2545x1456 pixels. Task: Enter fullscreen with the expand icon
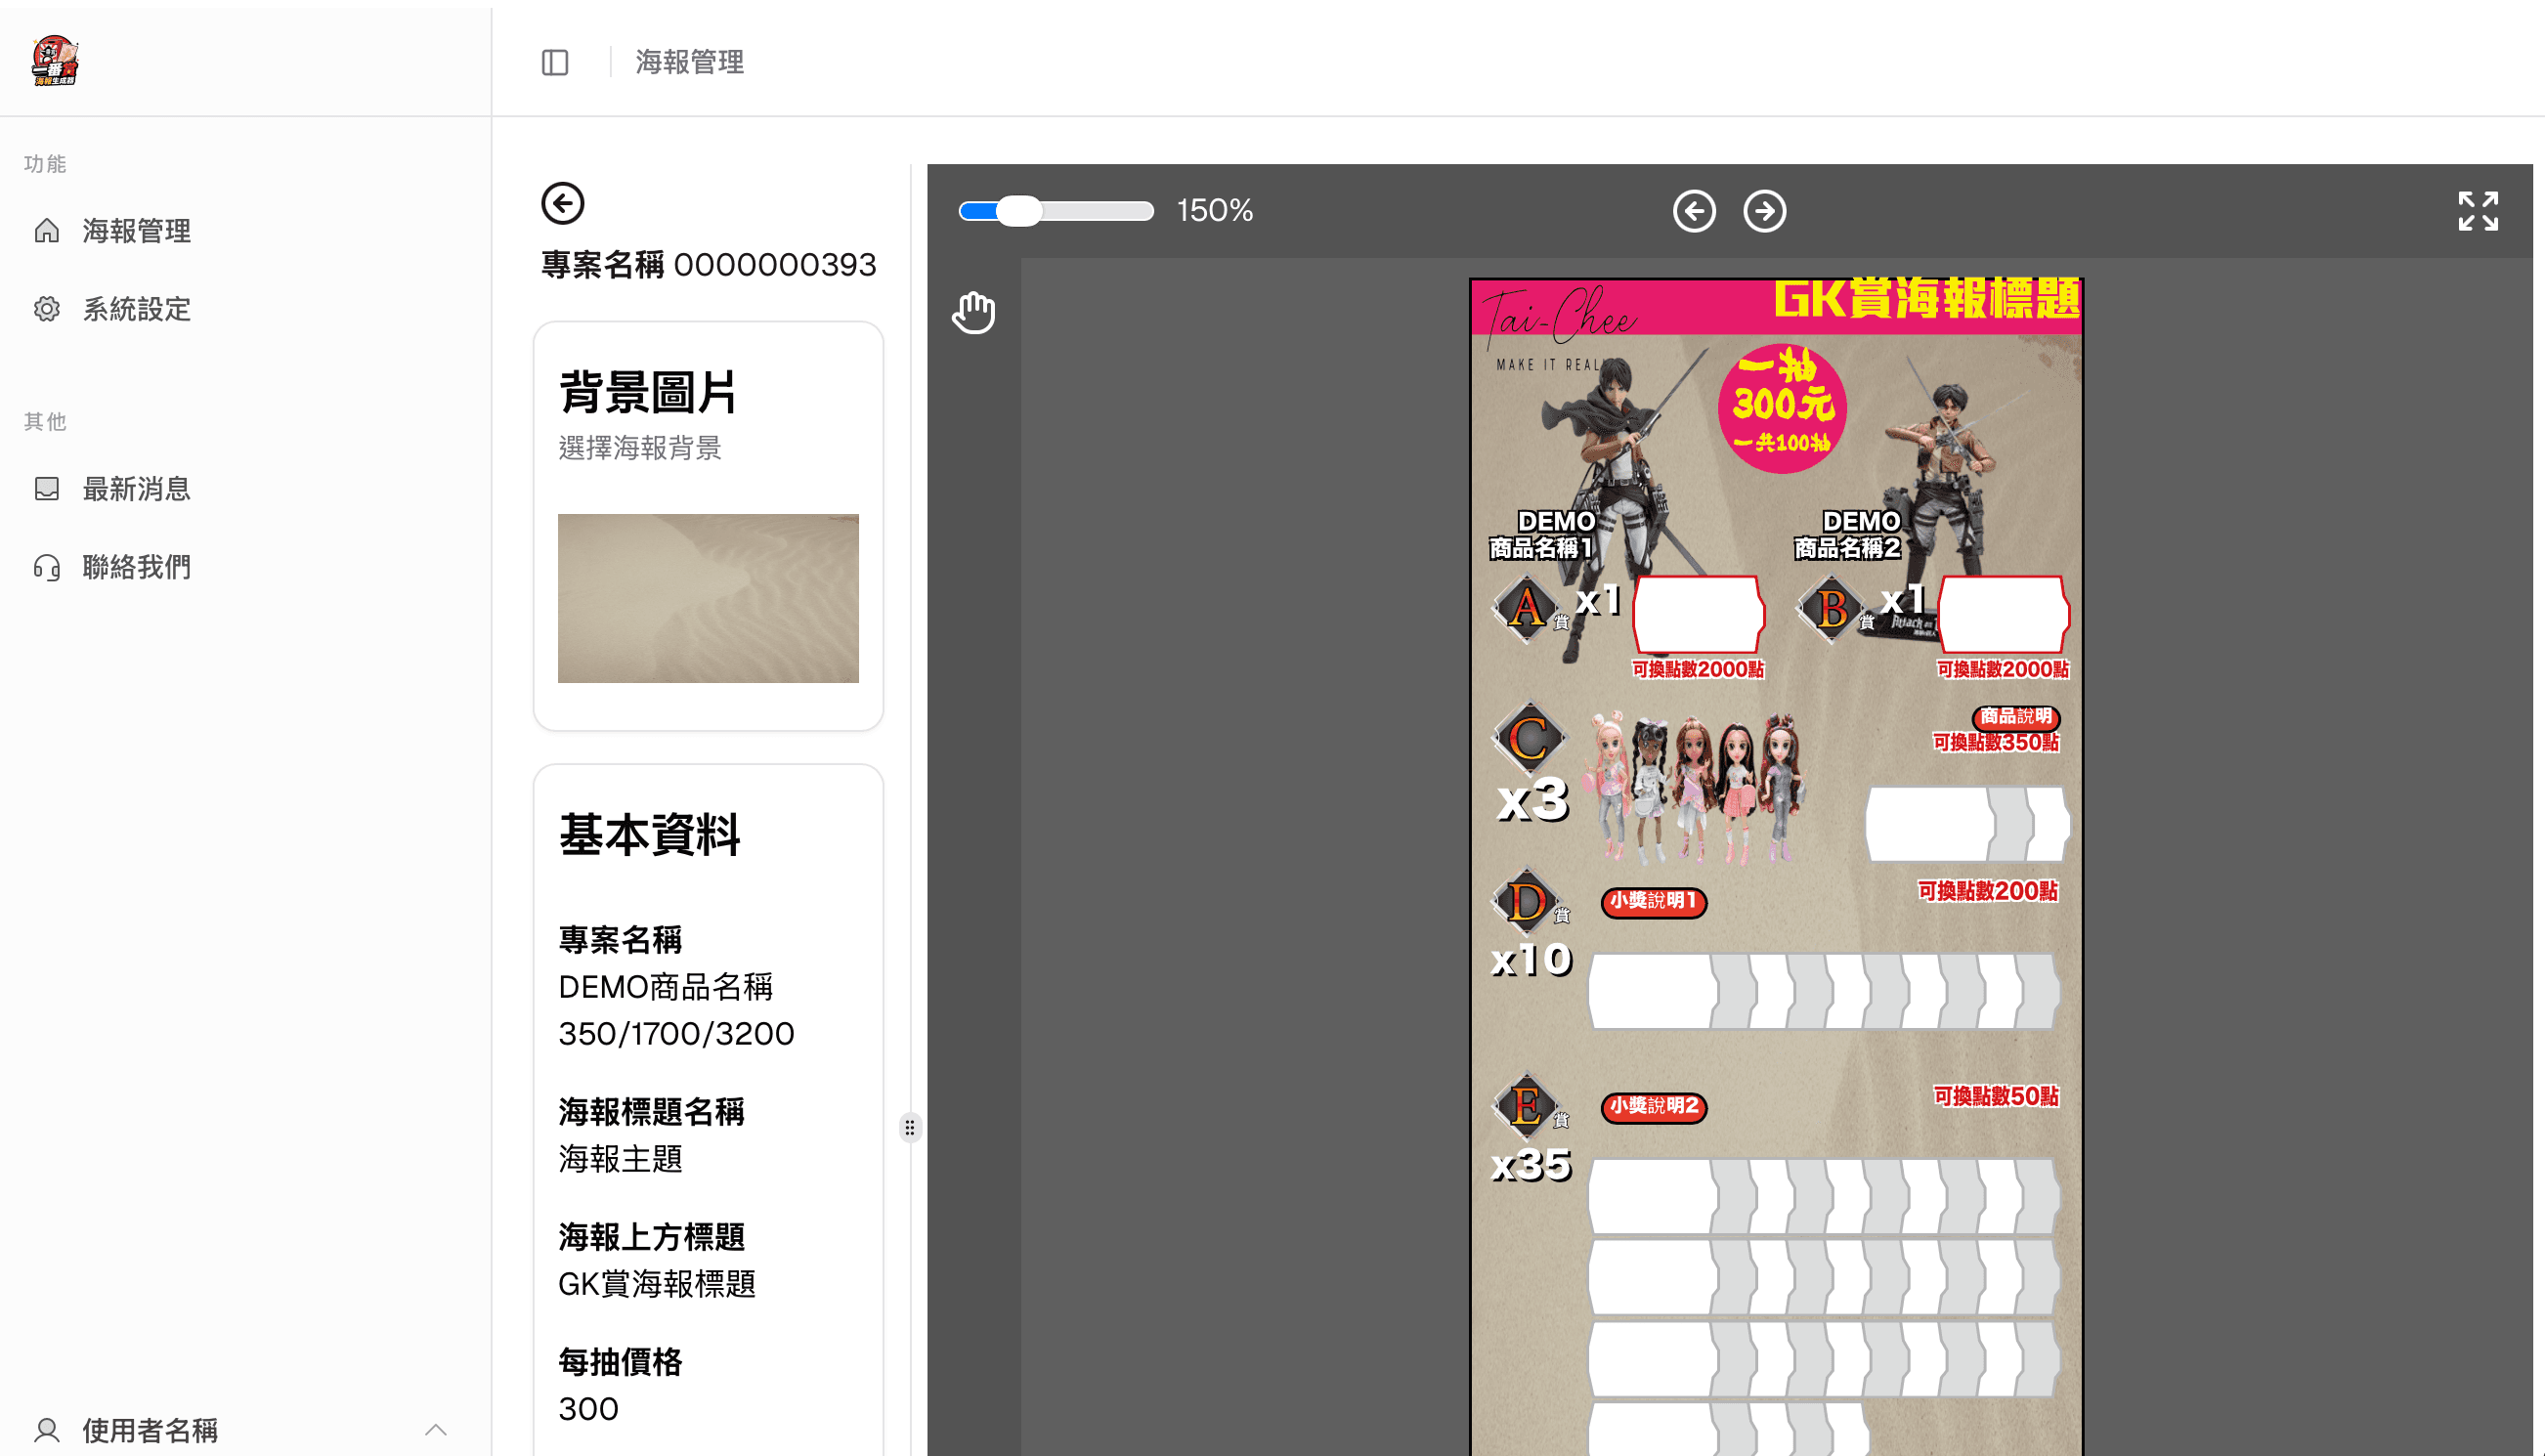(x=2478, y=211)
